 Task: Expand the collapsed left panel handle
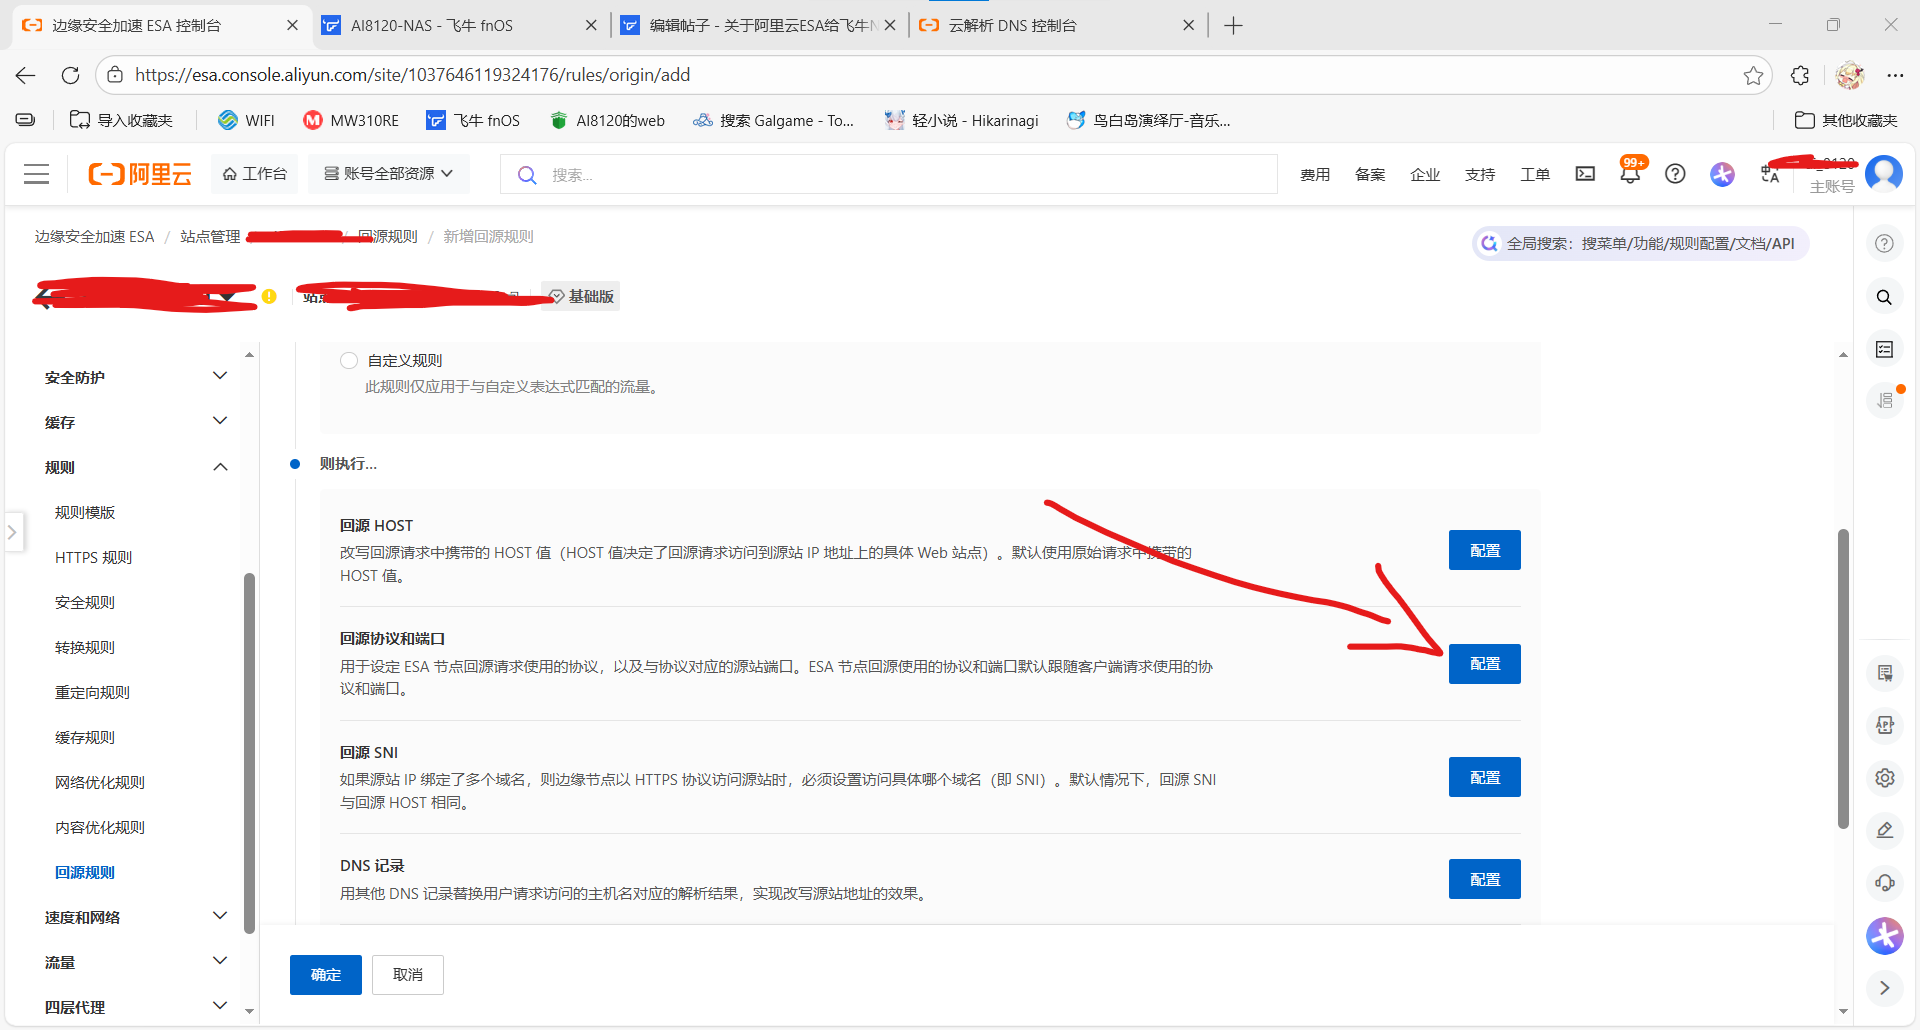[x=13, y=532]
